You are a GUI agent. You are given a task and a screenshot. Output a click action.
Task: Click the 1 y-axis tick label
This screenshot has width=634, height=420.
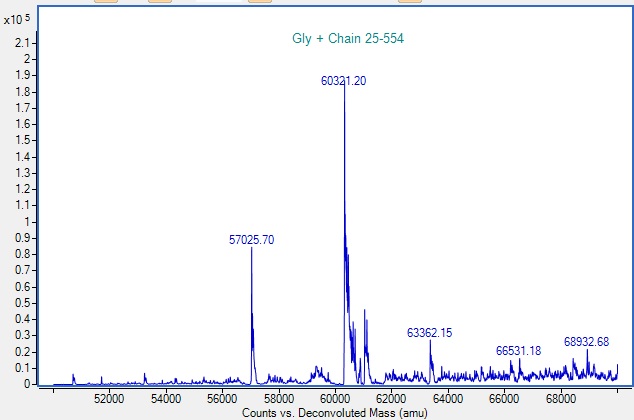[27, 222]
